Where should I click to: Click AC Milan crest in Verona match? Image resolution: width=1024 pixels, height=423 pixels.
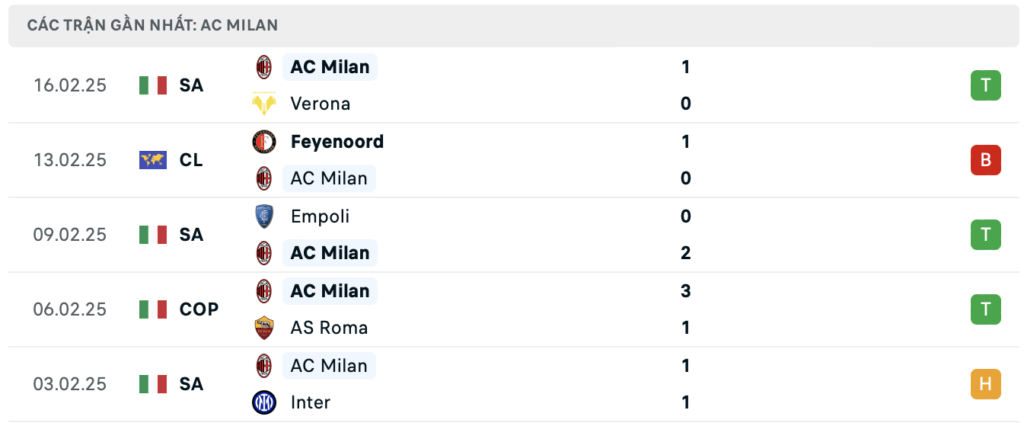coord(264,67)
